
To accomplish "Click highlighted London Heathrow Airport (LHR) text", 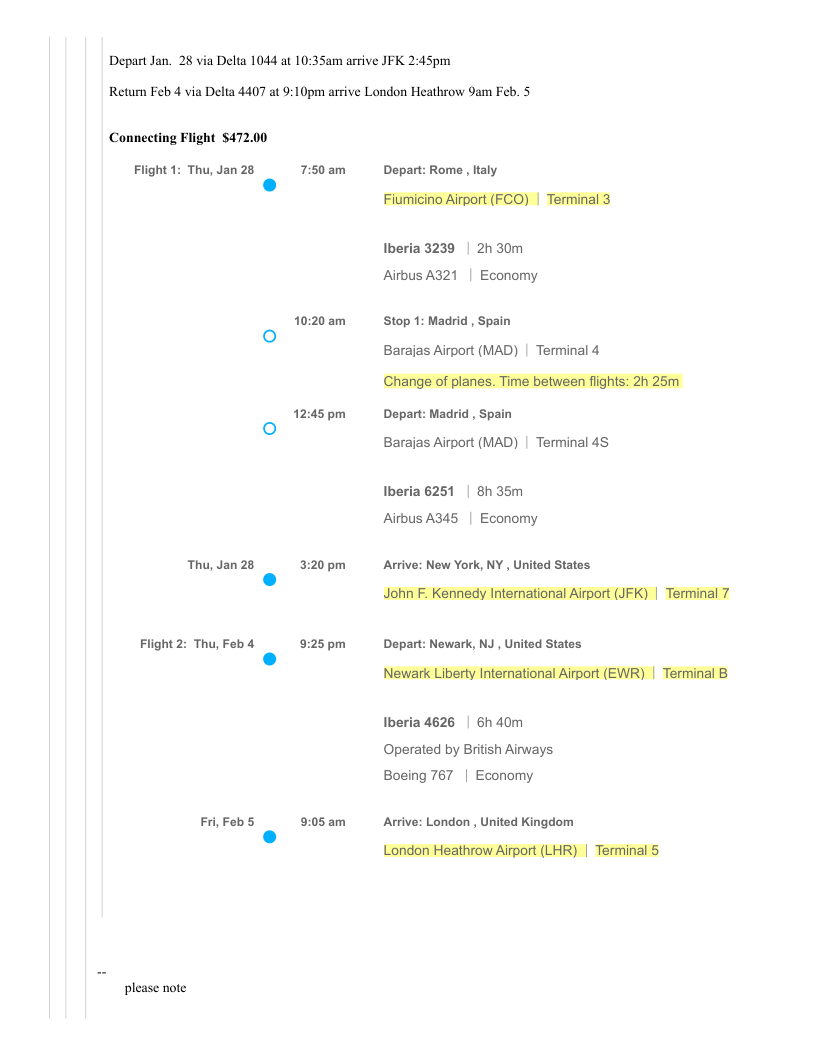I will point(480,851).
